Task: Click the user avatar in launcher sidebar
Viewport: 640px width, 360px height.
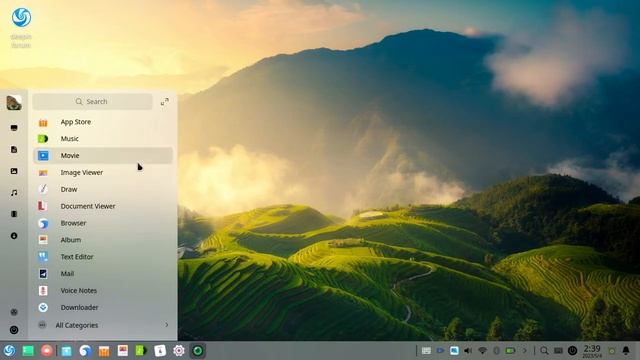Action: 14,102
